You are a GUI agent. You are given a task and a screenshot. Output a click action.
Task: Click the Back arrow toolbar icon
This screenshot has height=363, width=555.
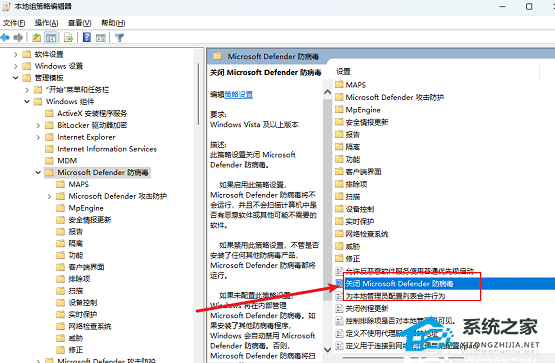click(5, 38)
